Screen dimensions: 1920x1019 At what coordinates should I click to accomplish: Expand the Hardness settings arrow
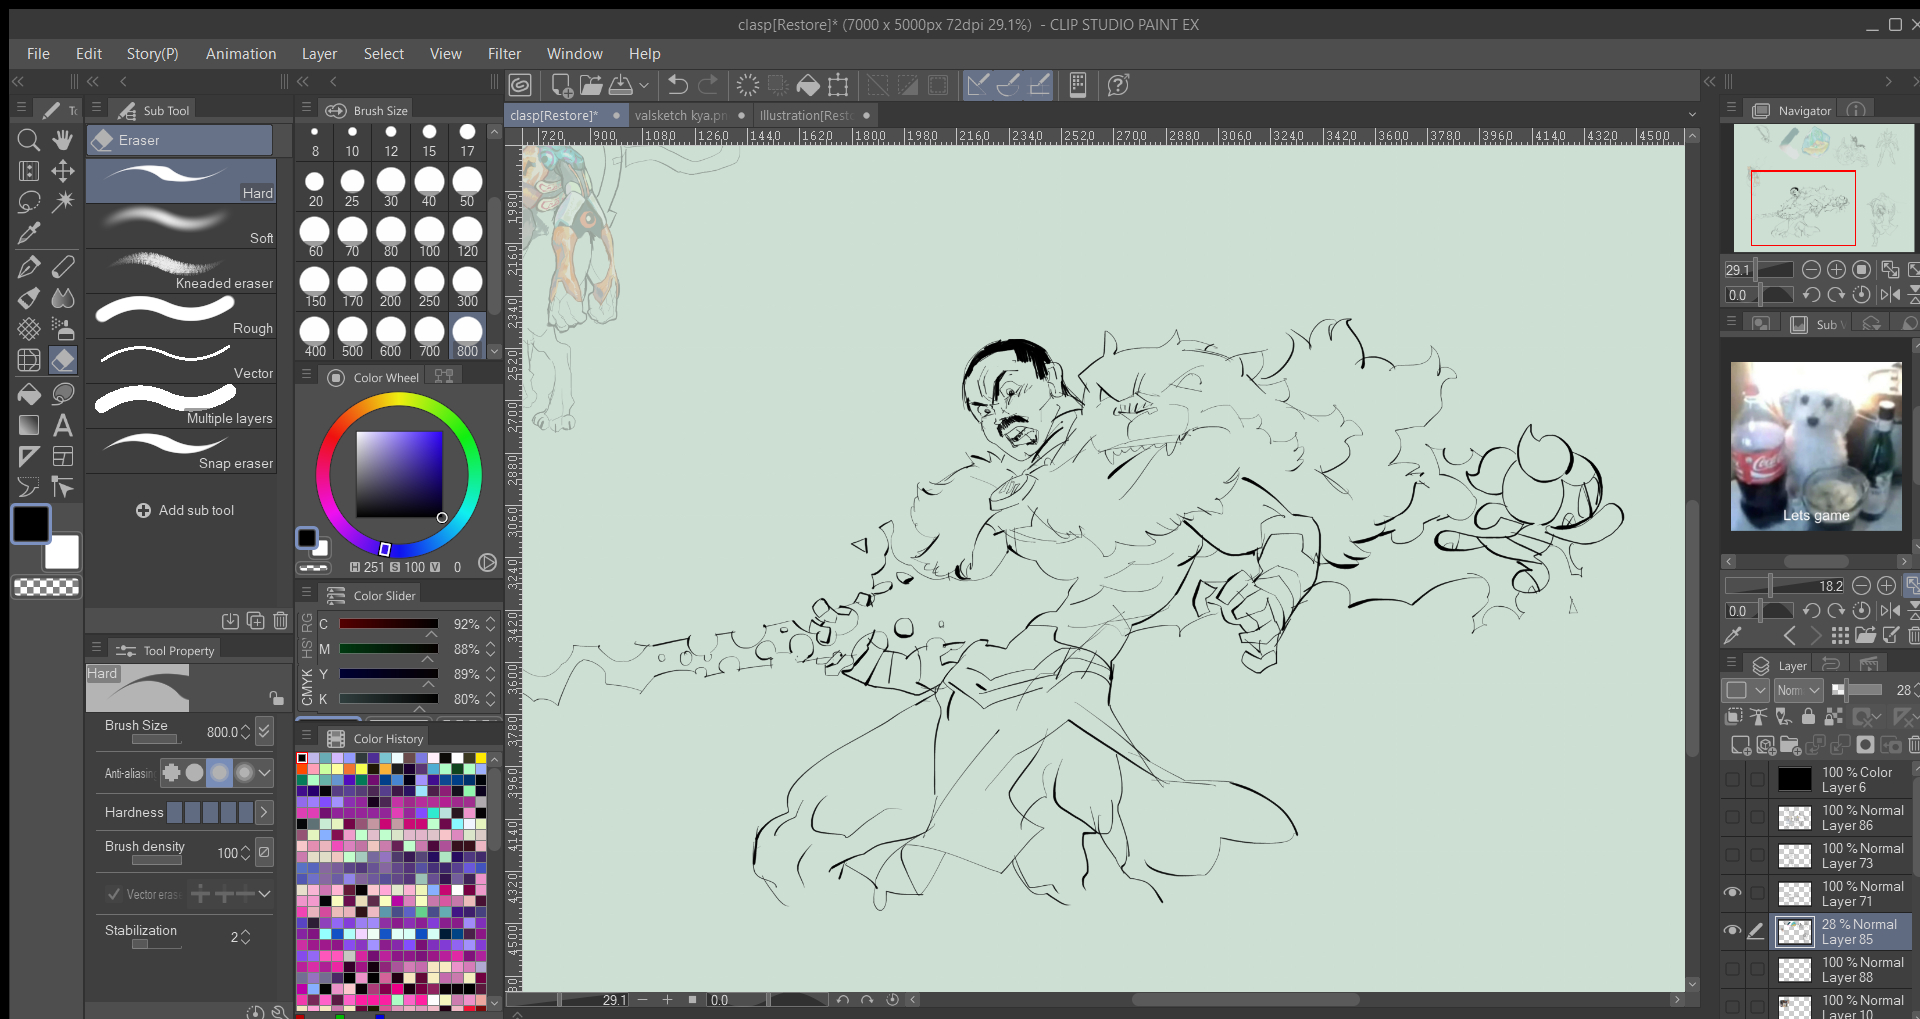pos(264,812)
